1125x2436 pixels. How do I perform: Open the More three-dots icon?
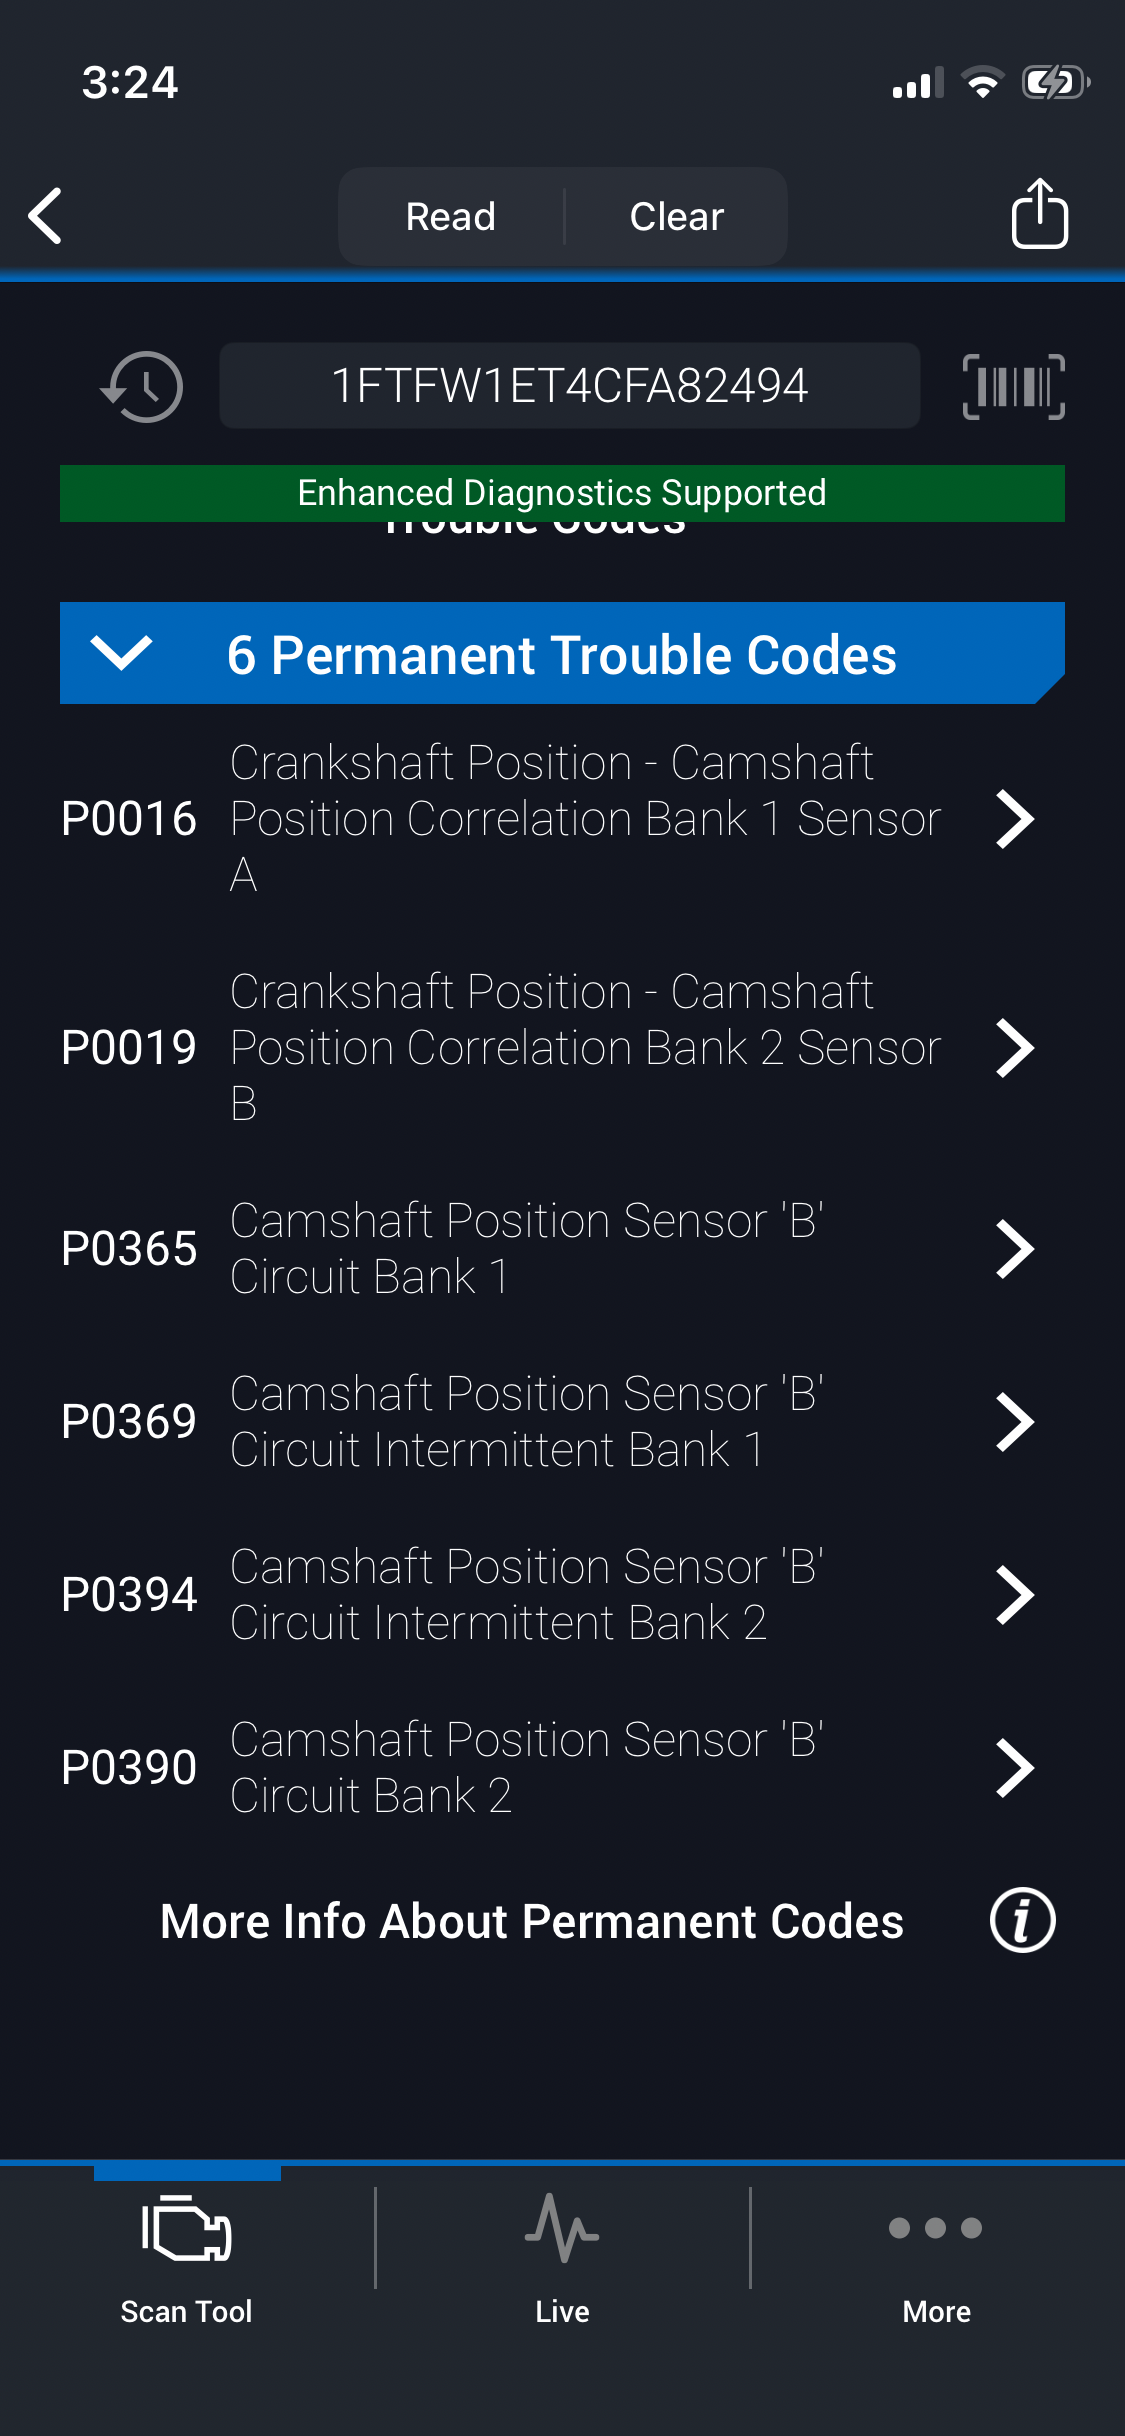(936, 2228)
